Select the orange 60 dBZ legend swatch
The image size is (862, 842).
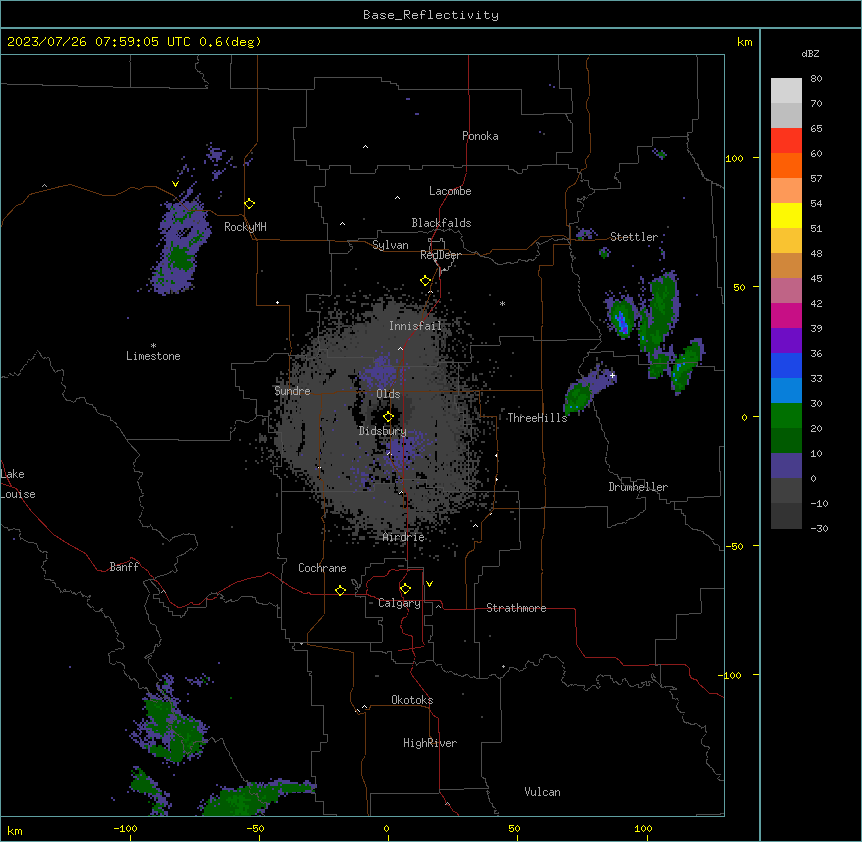click(786, 165)
